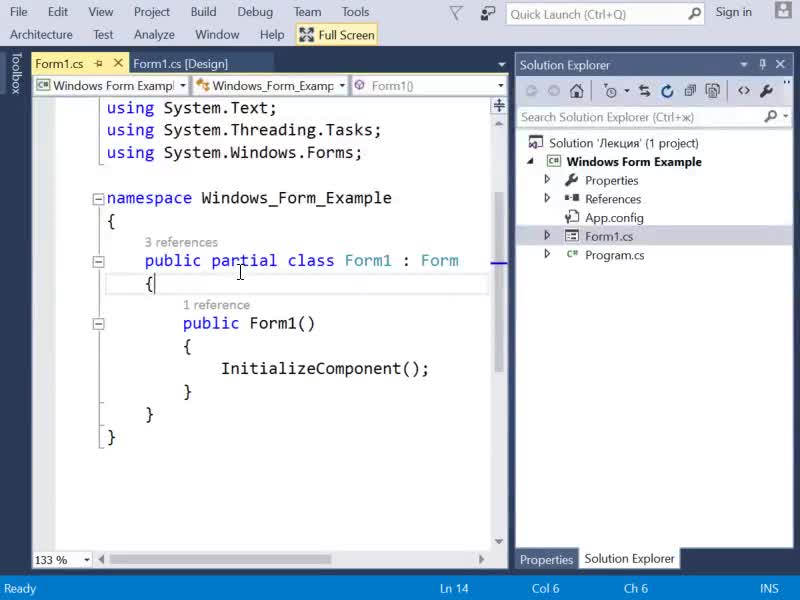Close the Solution Explorer panel

pyautogui.click(x=780, y=64)
